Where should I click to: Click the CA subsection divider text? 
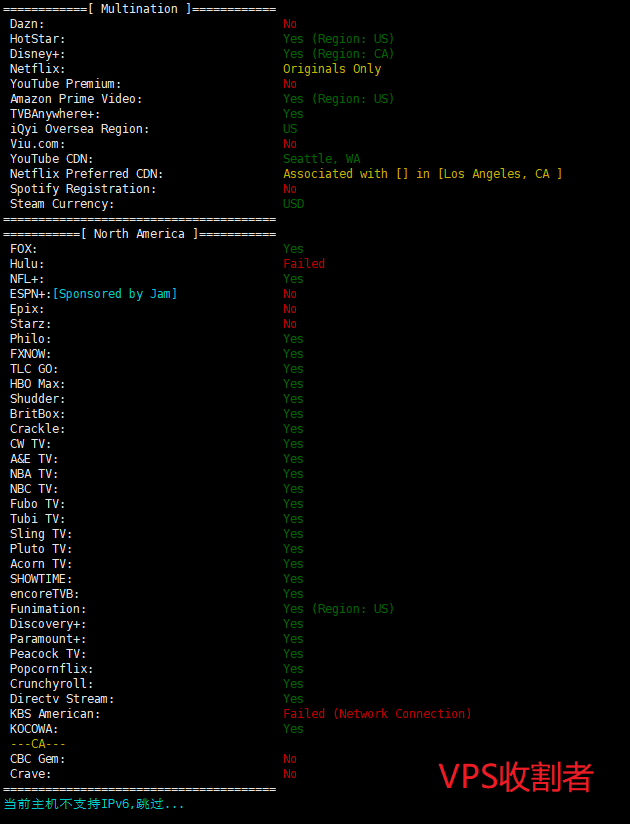tap(38, 744)
